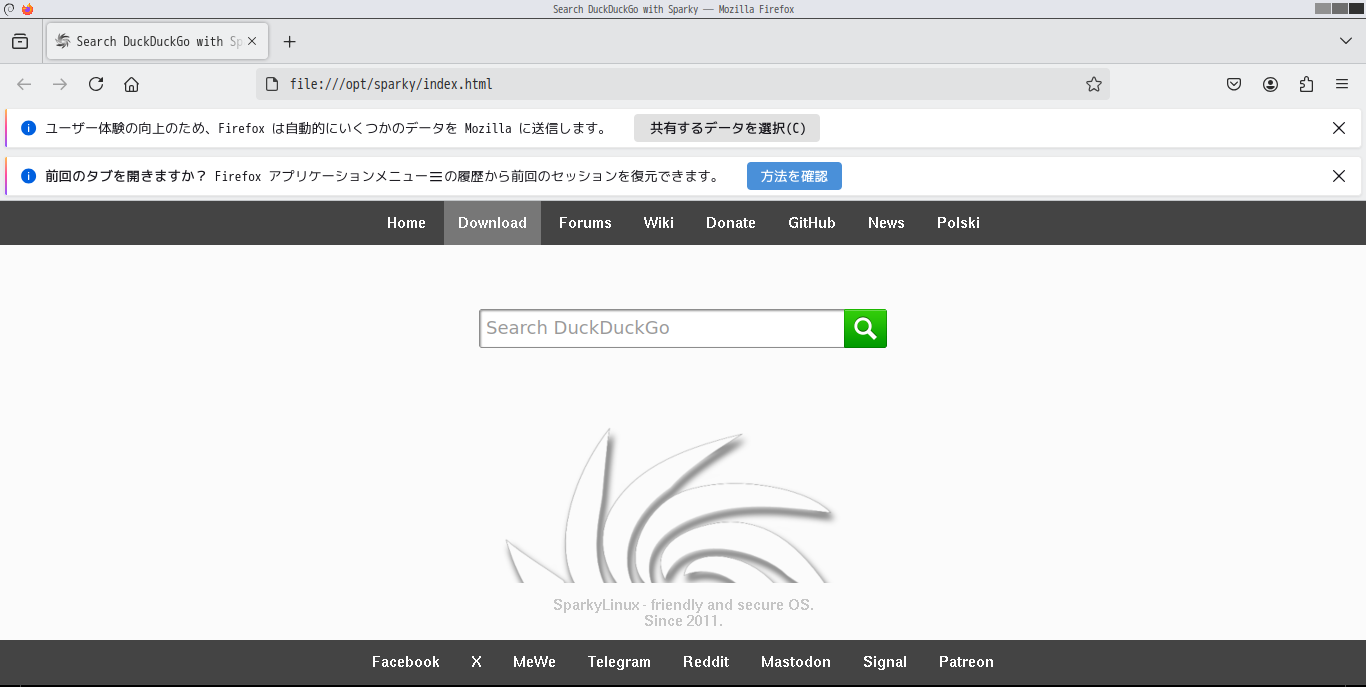This screenshot has width=1366, height=687.
Task: Go forward with the forward arrow
Action: (x=60, y=84)
